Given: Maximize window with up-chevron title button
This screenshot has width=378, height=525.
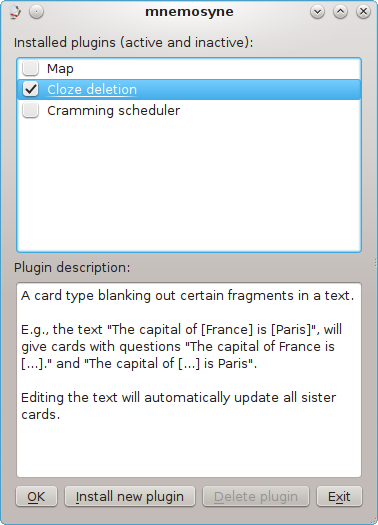Looking at the screenshot, I should click(340, 12).
